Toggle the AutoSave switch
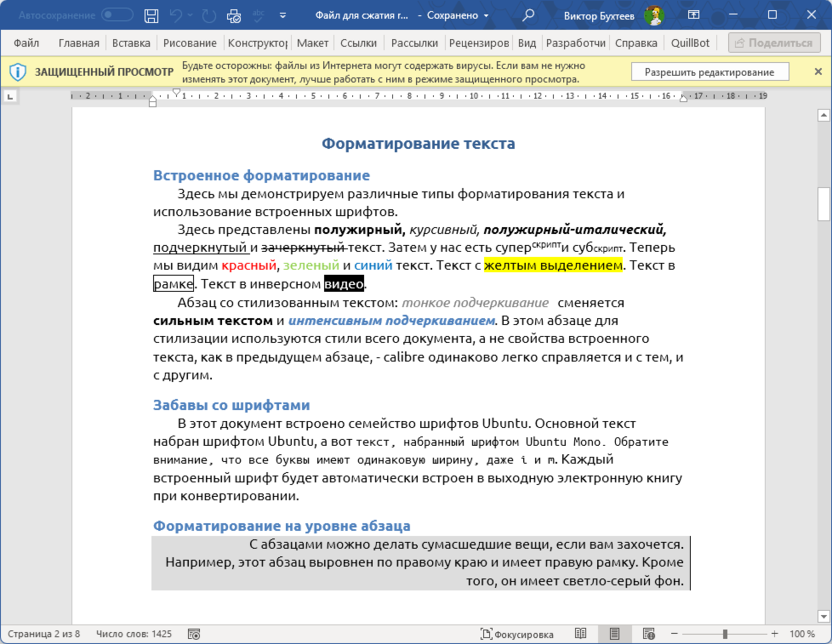This screenshot has height=644, width=832. click(x=117, y=16)
